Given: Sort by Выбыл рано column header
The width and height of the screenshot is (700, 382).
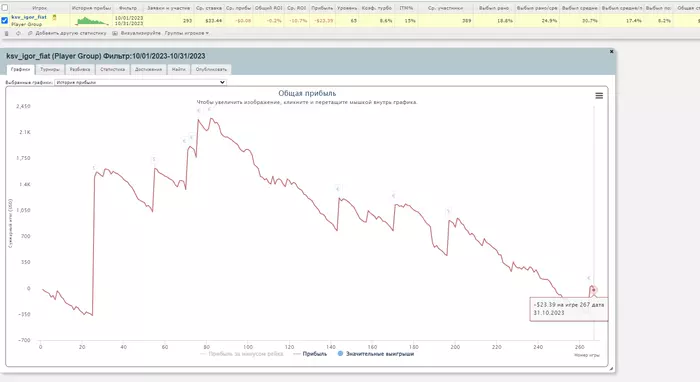Looking at the screenshot, I should (x=494, y=8).
